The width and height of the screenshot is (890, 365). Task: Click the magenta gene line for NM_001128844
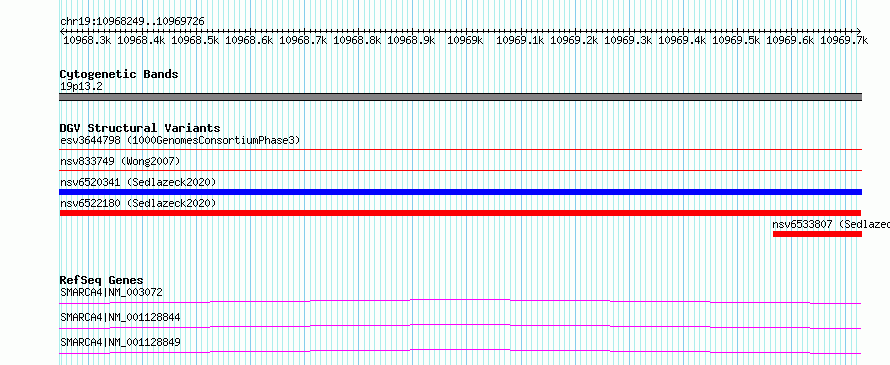tap(460, 326)
